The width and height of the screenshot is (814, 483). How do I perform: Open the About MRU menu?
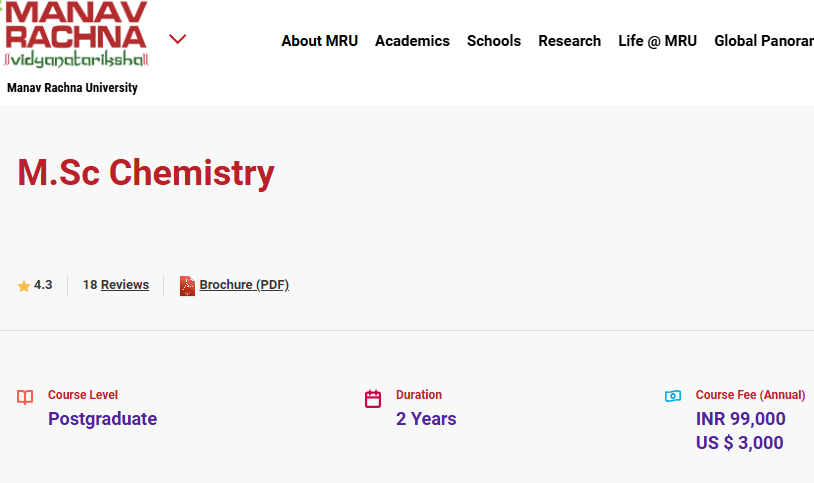(319, 41)
